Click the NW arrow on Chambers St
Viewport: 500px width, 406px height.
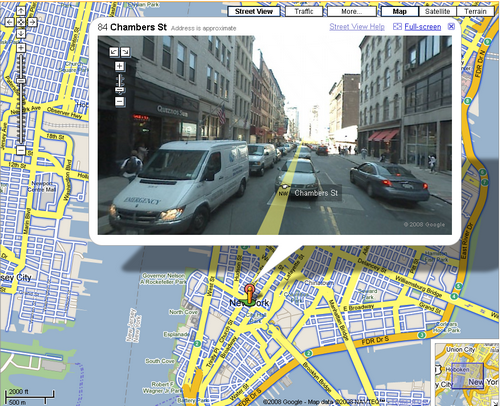click(x=284, y=188)
